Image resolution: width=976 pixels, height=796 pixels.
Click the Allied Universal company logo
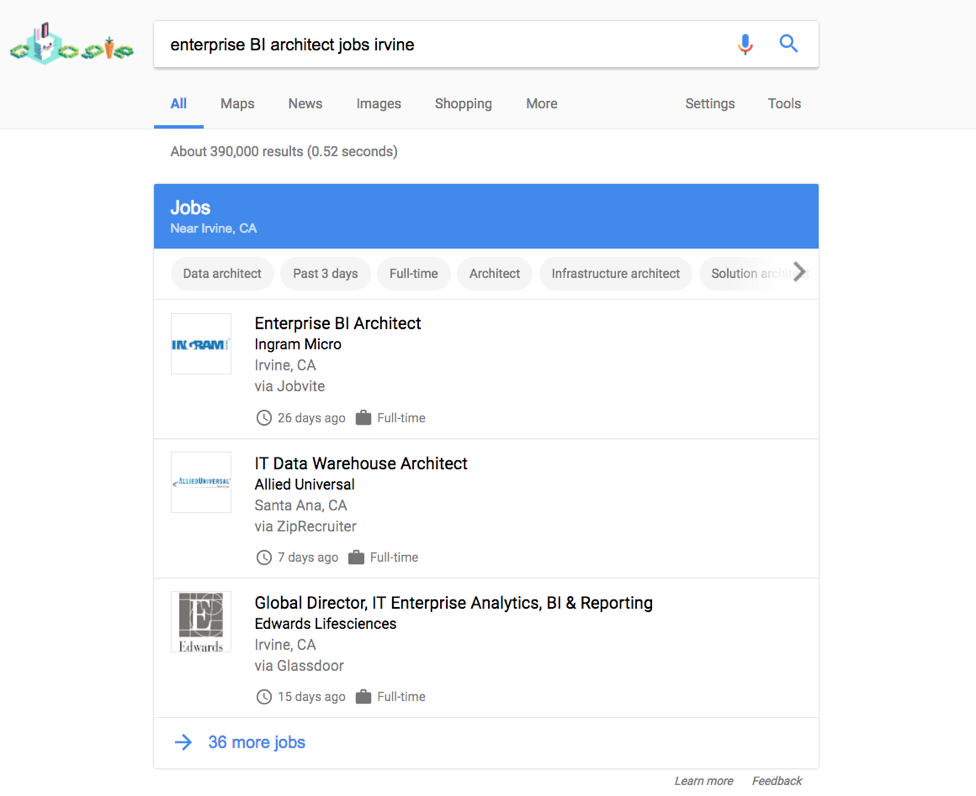tap(201, 482)
